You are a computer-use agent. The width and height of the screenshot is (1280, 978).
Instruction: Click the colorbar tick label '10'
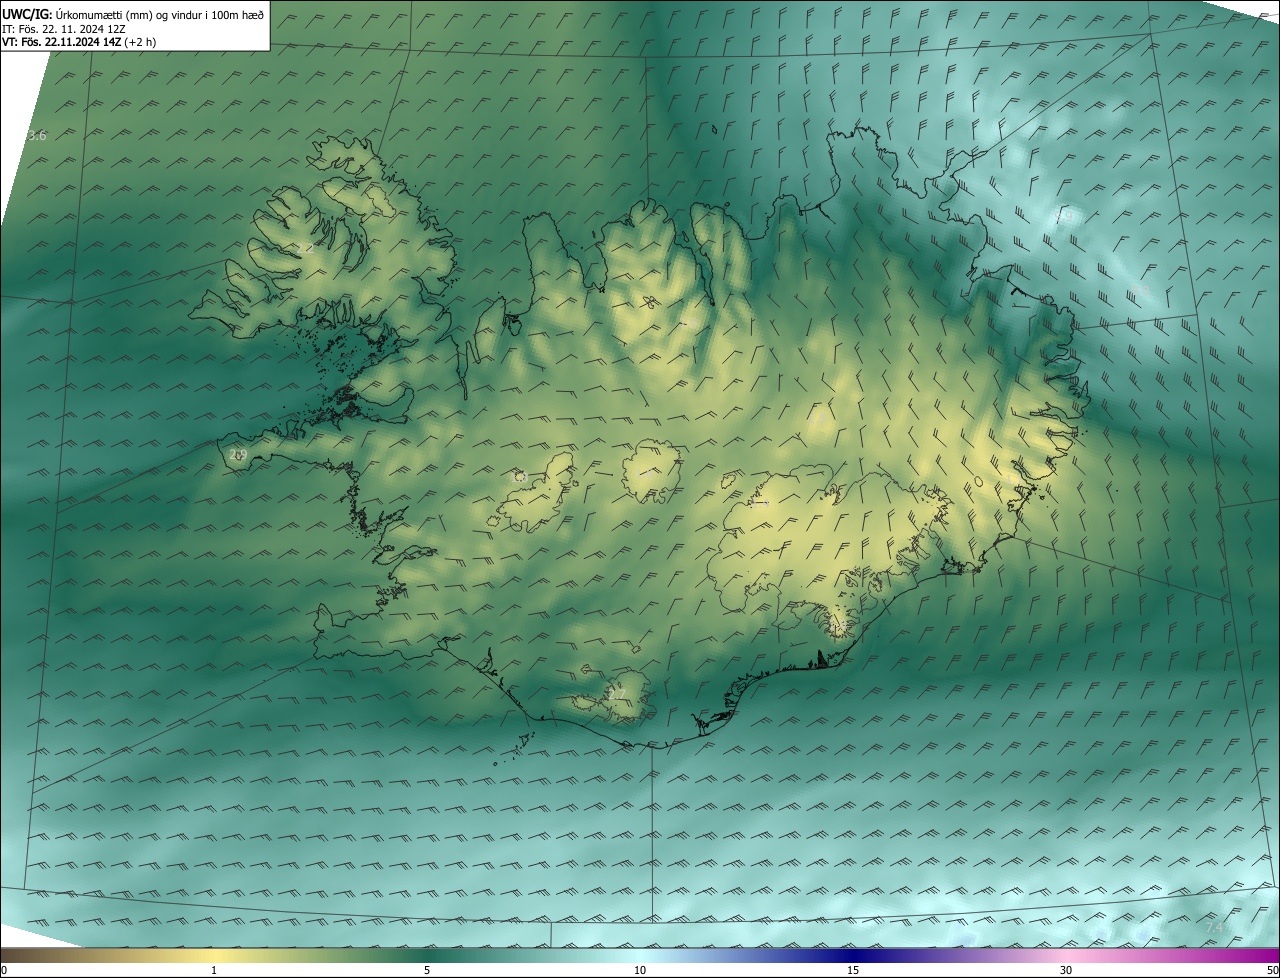pos(640,970)
